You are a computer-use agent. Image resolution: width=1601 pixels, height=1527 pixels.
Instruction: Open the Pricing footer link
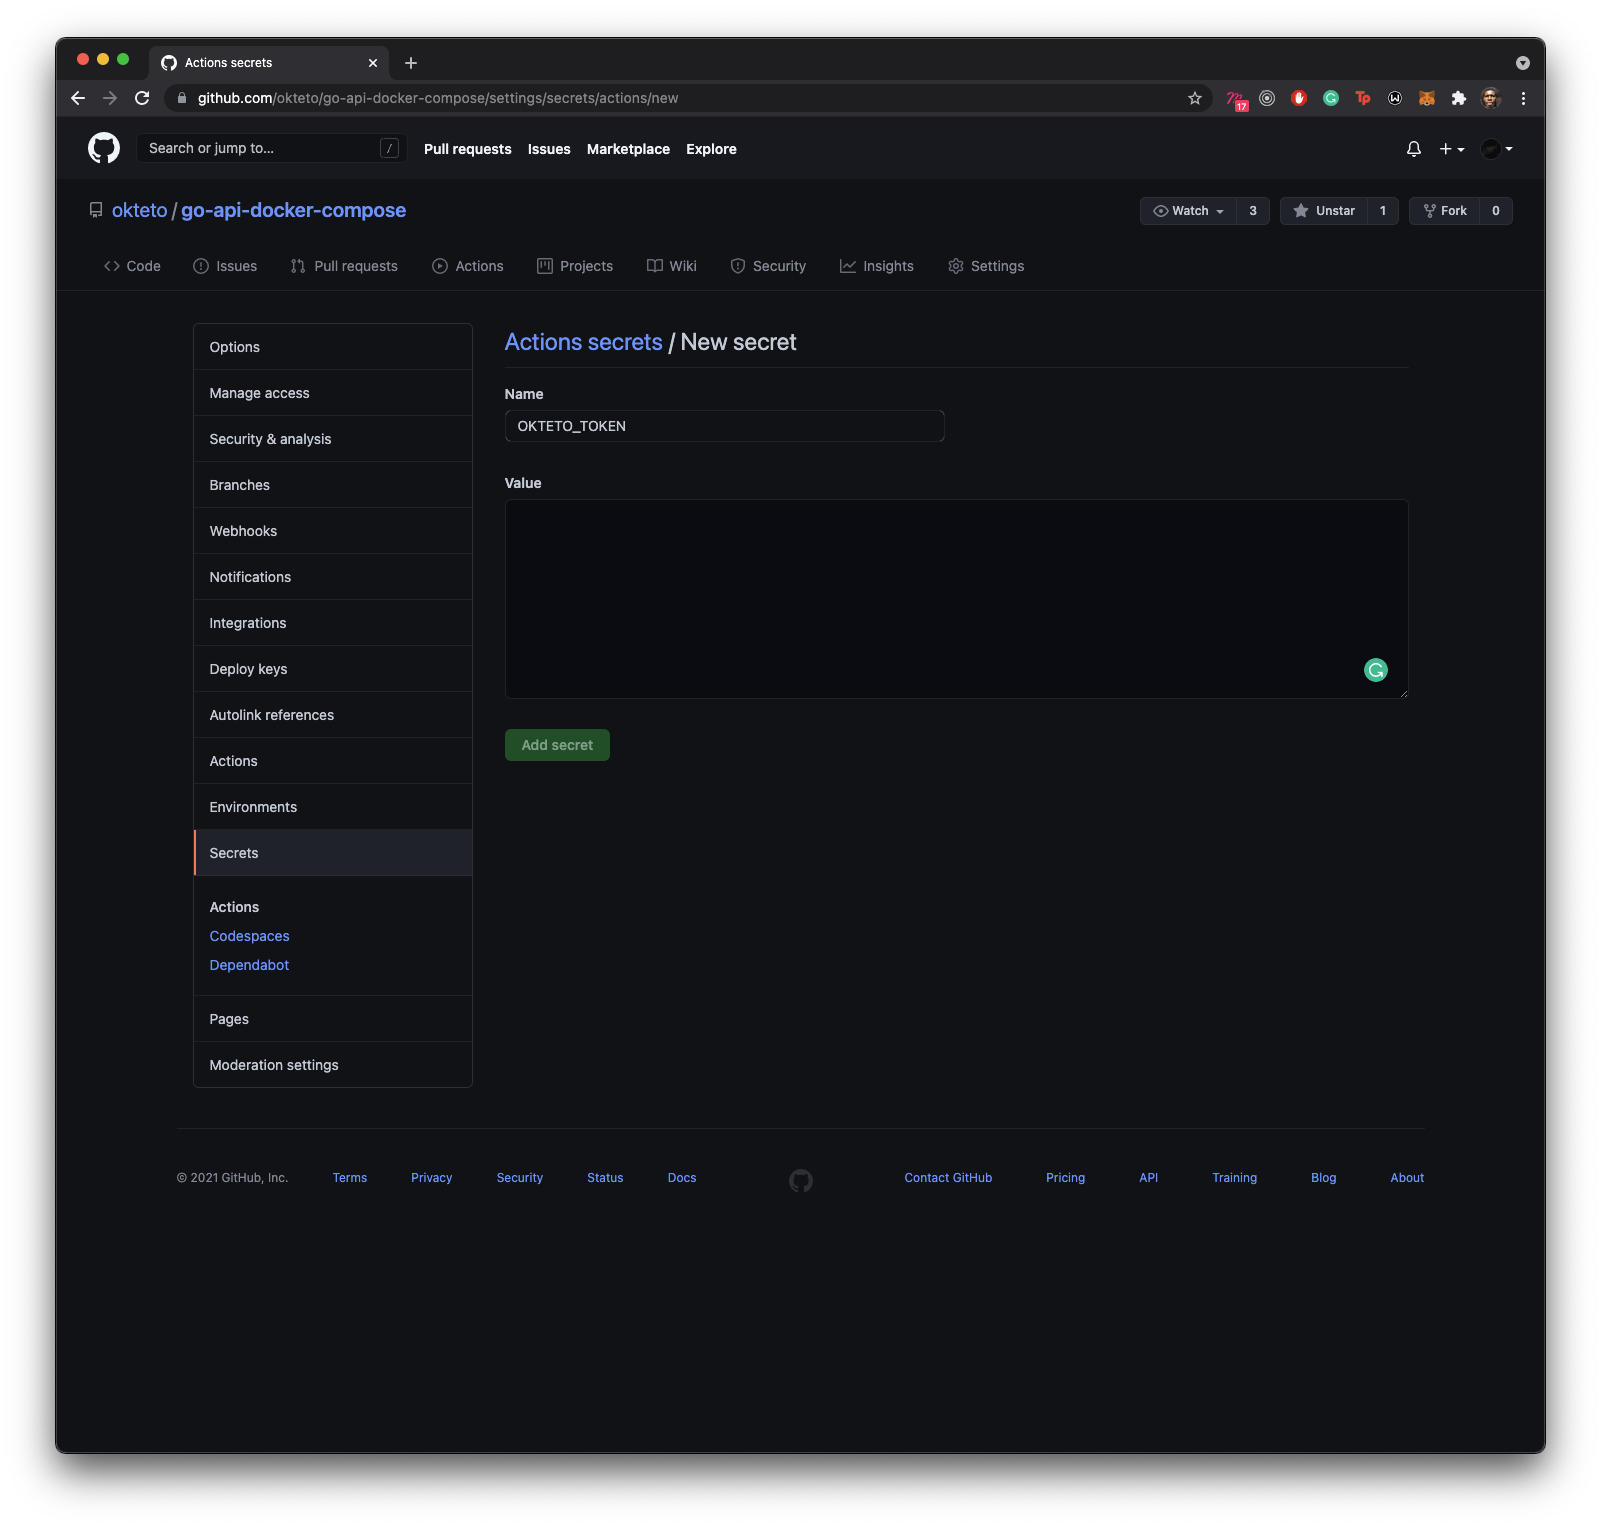[x=1065, y=1178]
